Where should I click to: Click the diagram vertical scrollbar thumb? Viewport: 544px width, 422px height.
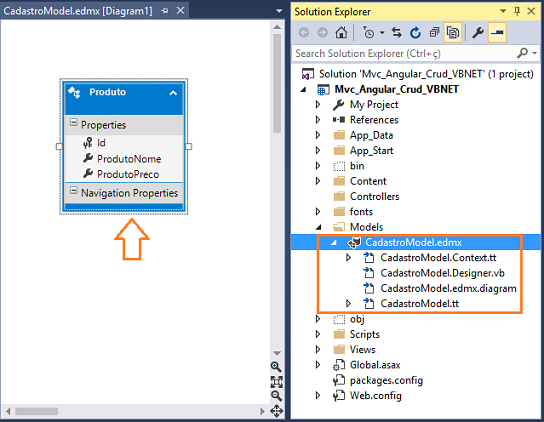click(x=277, y=83)
